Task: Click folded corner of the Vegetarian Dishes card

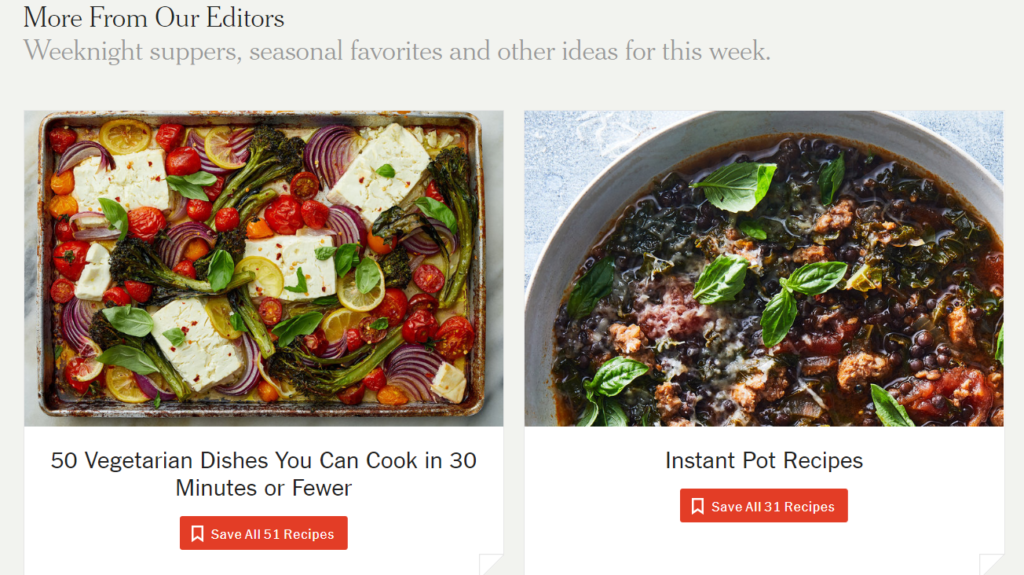Action: [x=492, y=565]
